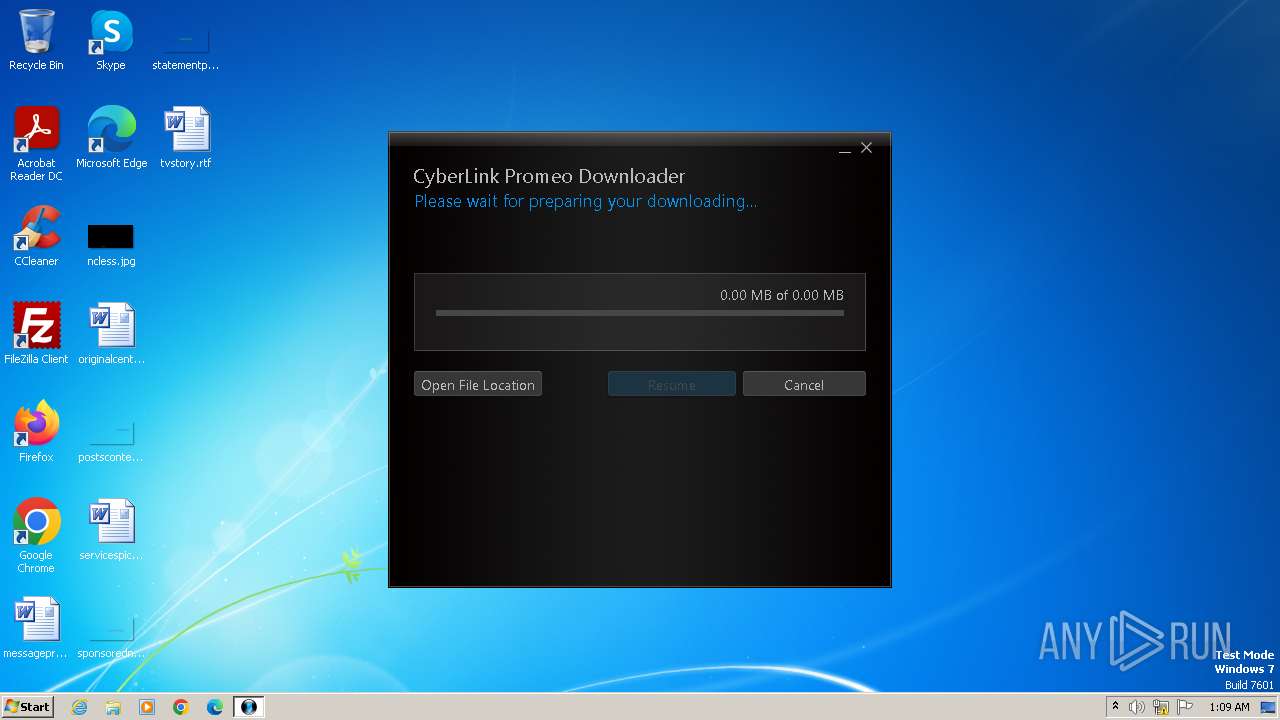Image resolution: width=1280 pixels, height=720 pixels.
Task: Select the originalcent... document
Action: (x=111, y=334)
